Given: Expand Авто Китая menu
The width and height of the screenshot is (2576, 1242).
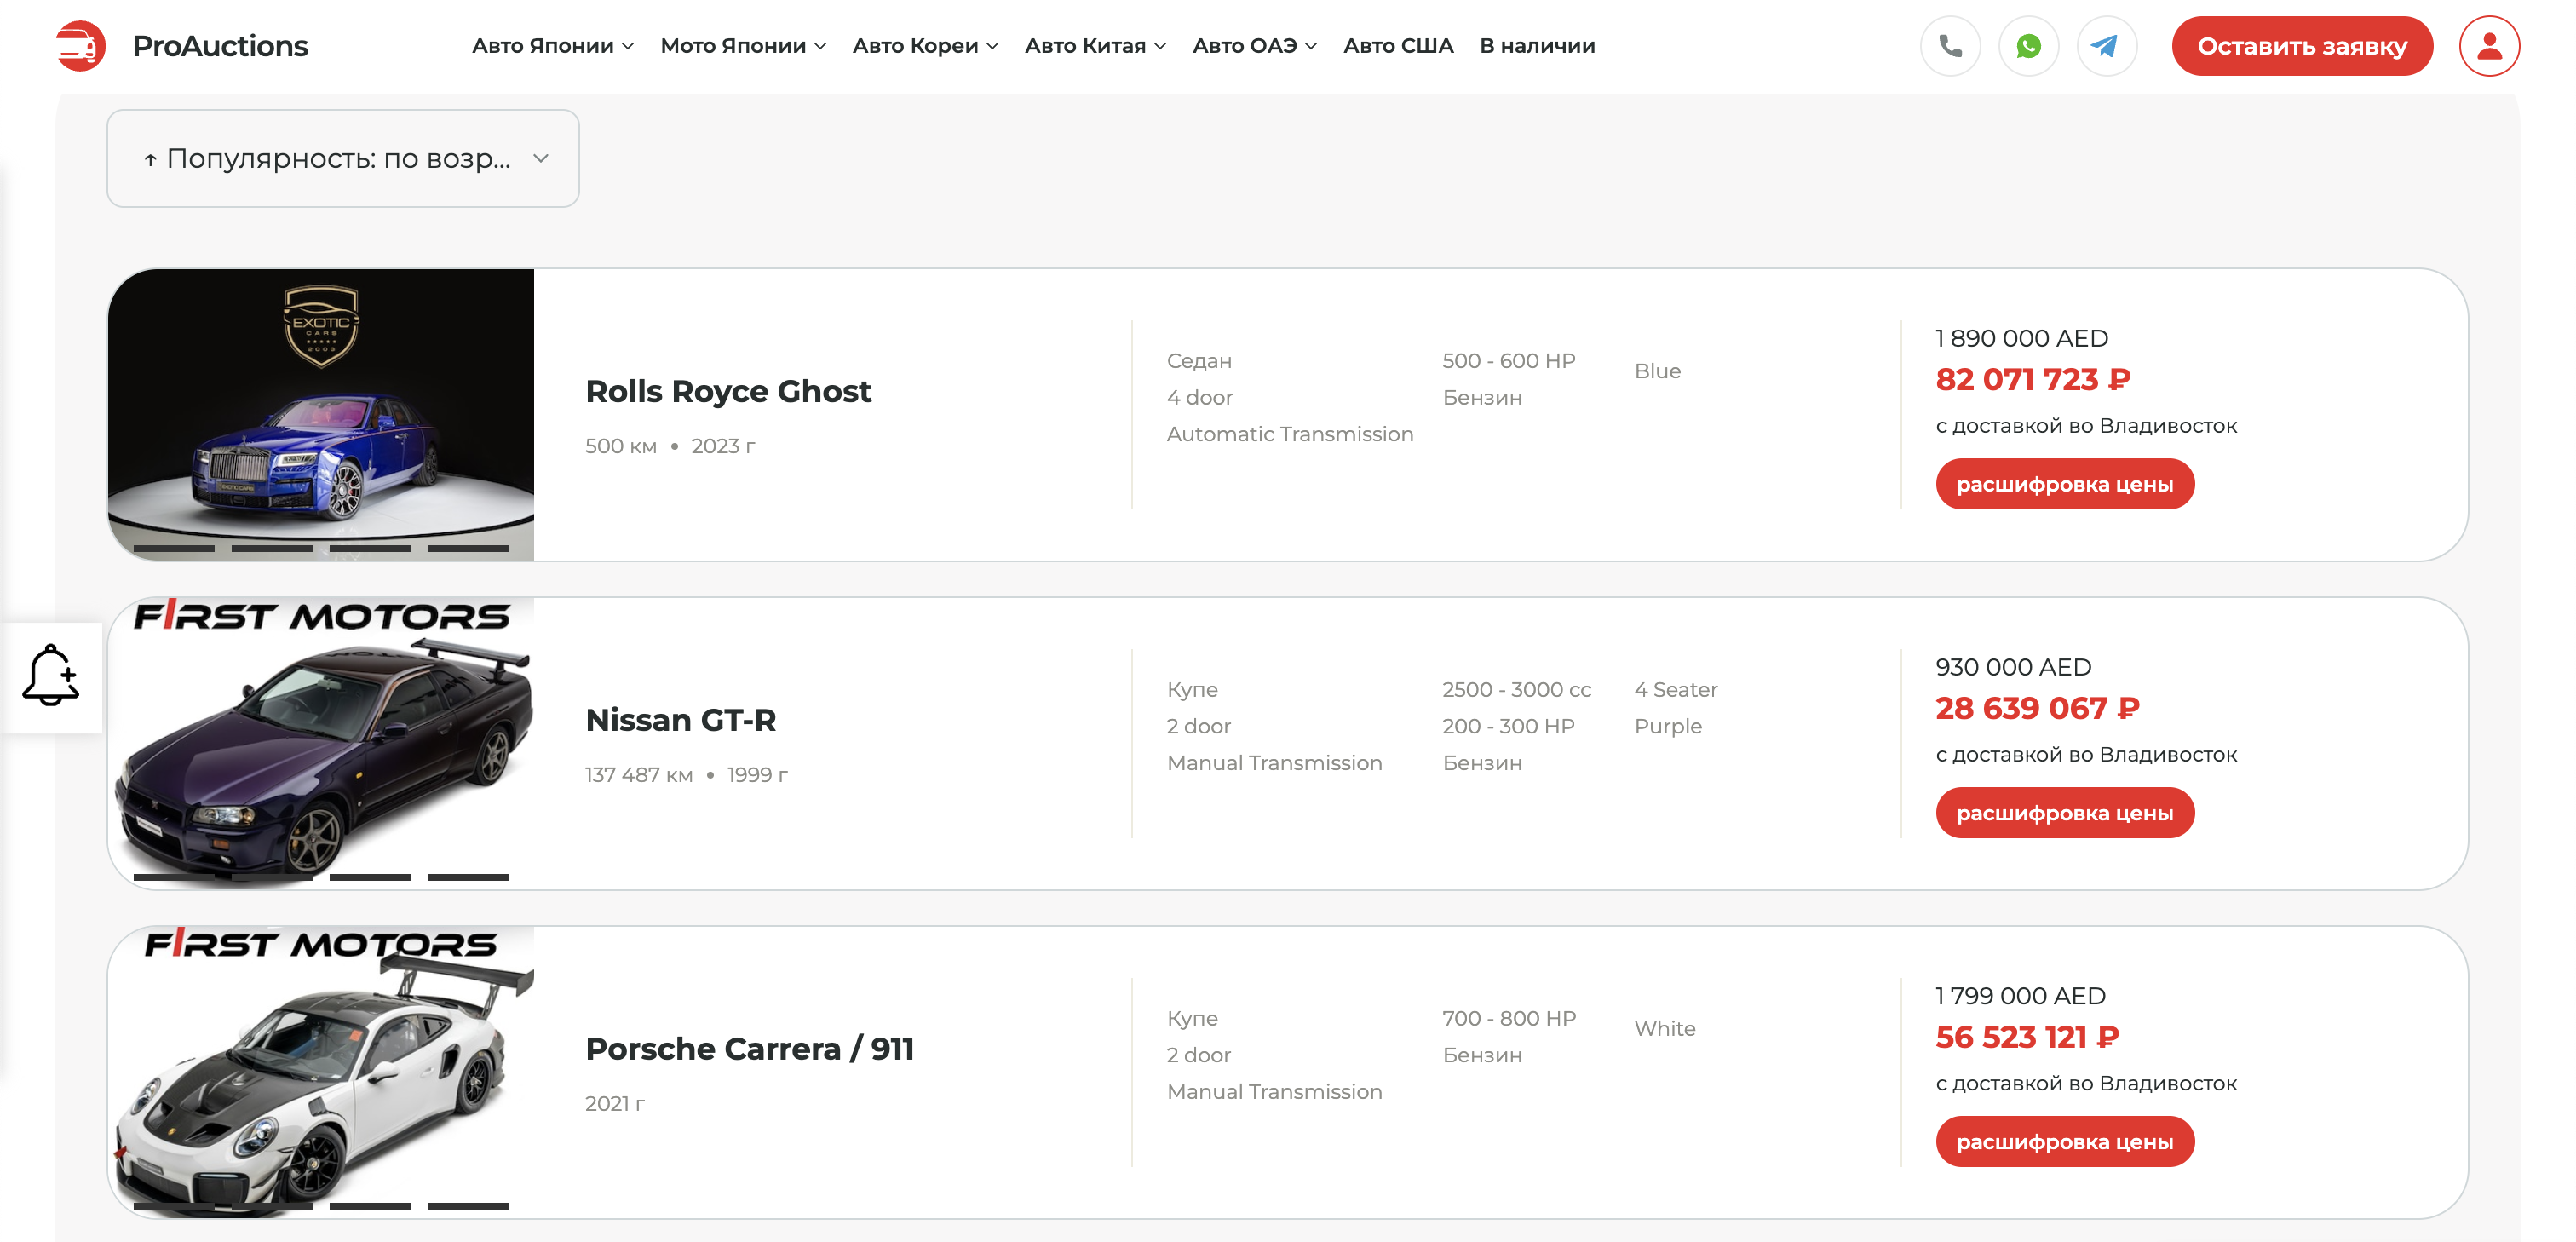Looking at the screenshot, I should pyautogui.click(x=1095, y=46).
